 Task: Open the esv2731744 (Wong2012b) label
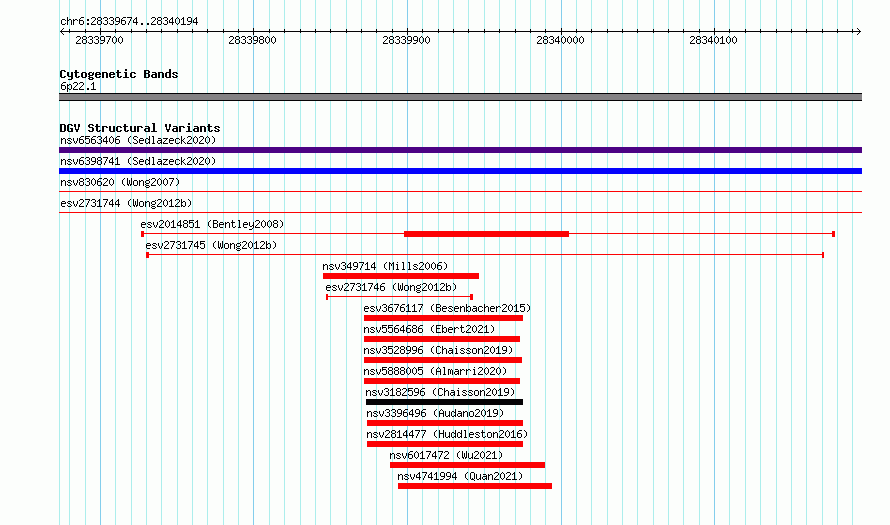pos(126,203)
